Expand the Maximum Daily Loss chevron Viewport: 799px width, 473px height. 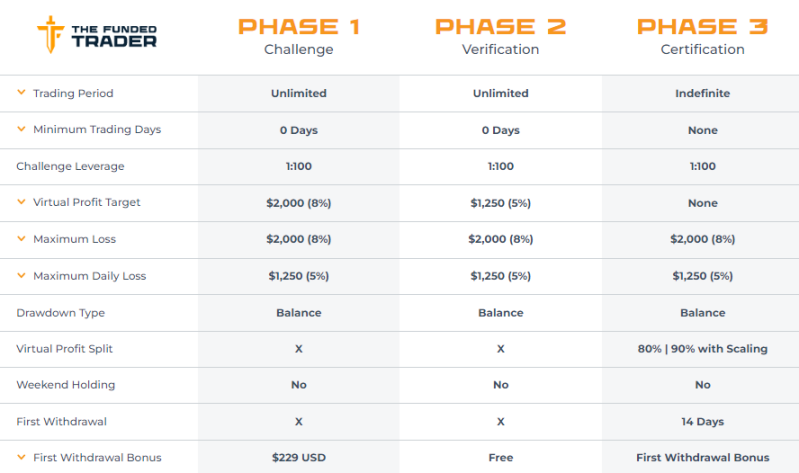coord(21,276)
